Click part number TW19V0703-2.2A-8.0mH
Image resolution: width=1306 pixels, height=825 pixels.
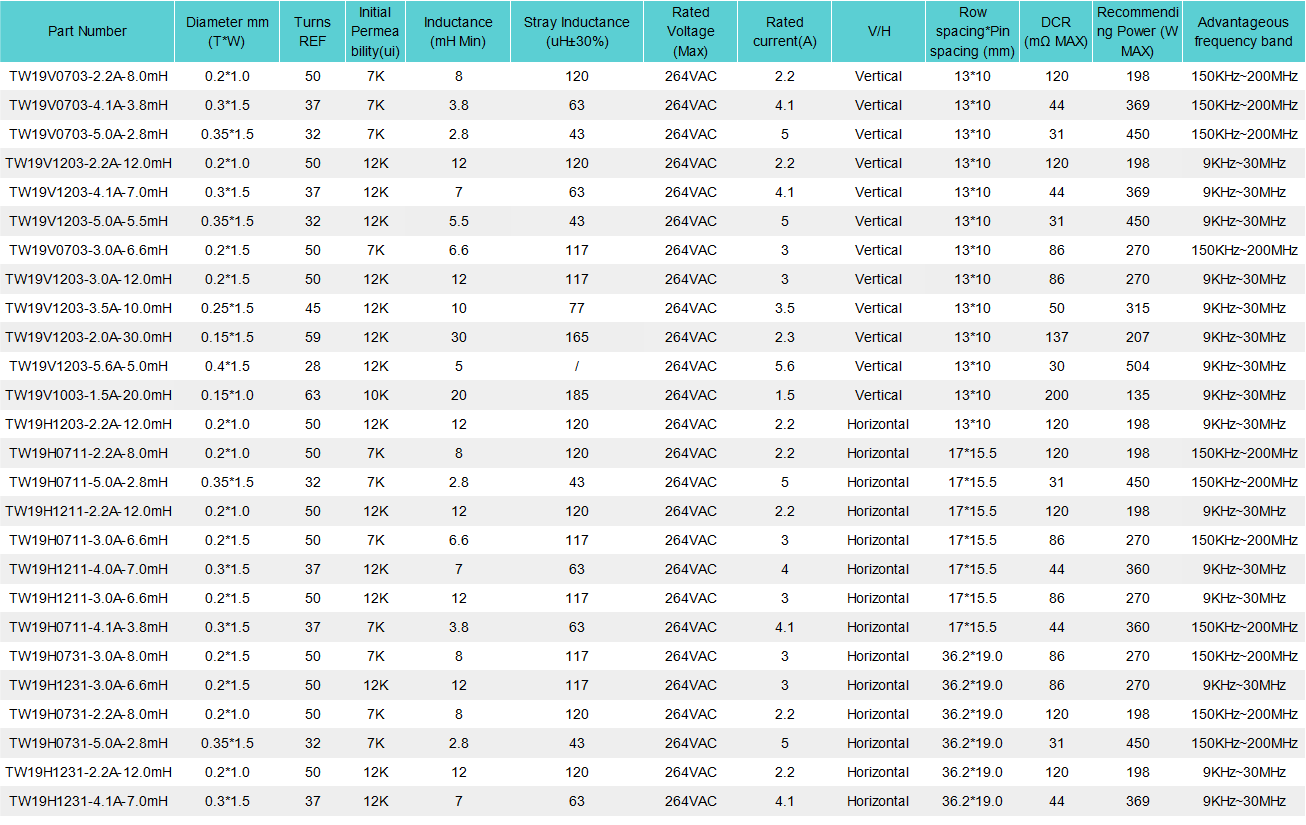coord(88,76)
